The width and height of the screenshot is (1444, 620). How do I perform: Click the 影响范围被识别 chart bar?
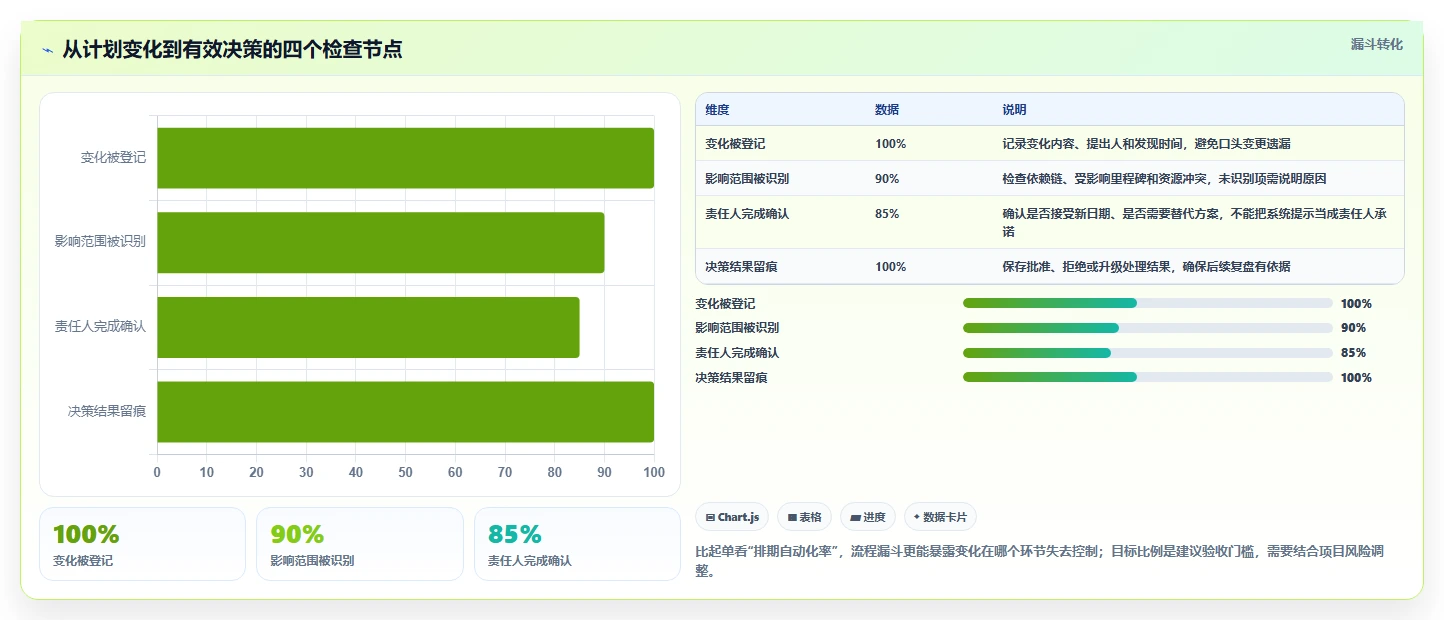[x=380, y=242]
